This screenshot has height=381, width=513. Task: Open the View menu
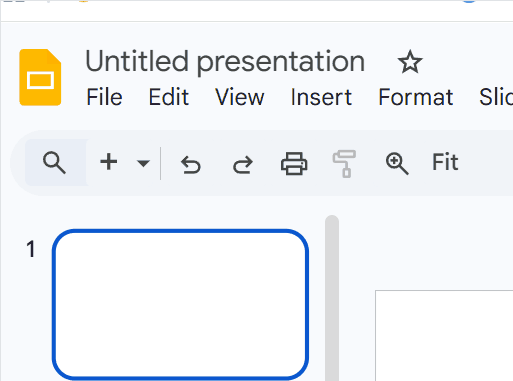240,97
